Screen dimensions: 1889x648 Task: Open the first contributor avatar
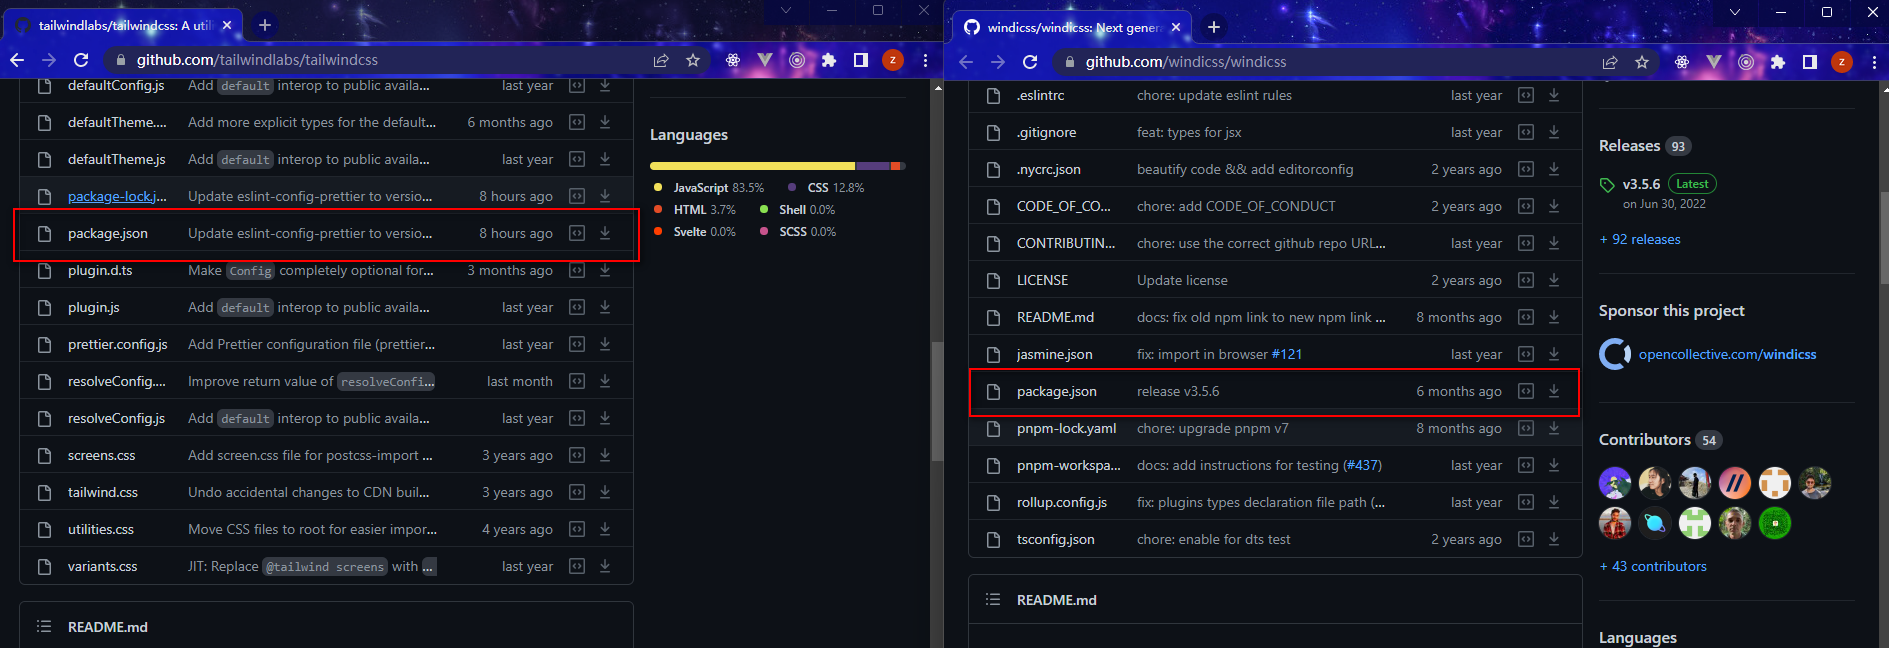point(1614,483)
